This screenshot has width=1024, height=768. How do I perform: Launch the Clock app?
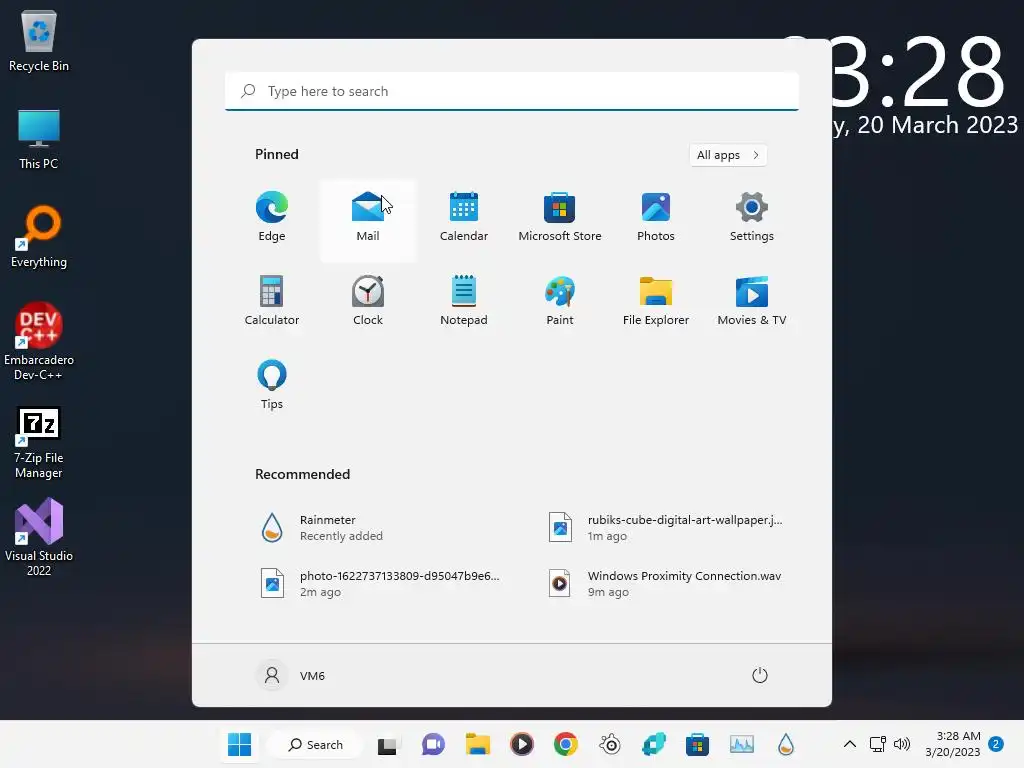click(x=368, y=301)
